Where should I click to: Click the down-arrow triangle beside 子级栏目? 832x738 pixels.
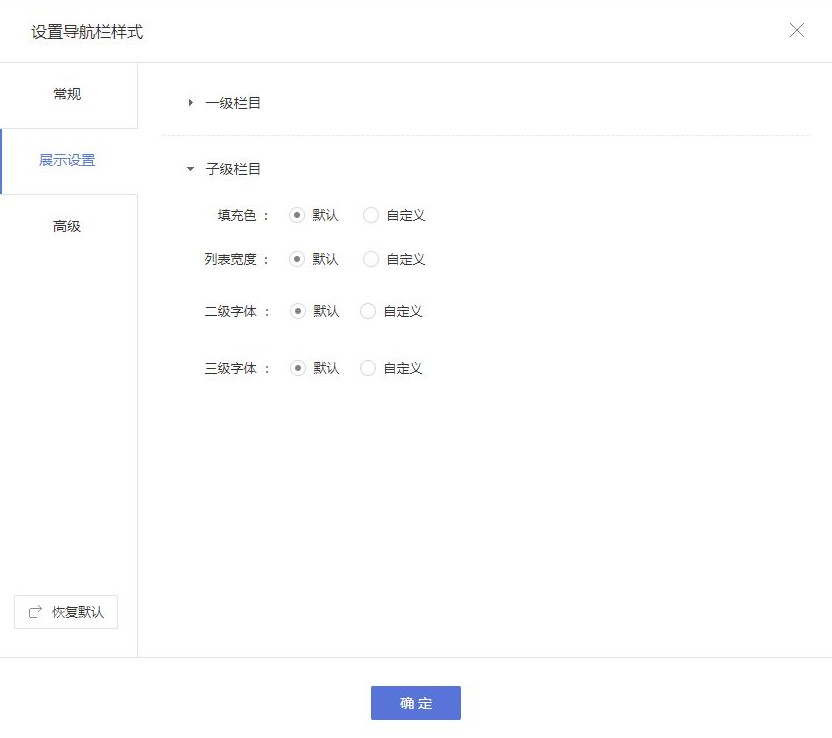pos(189,168)
